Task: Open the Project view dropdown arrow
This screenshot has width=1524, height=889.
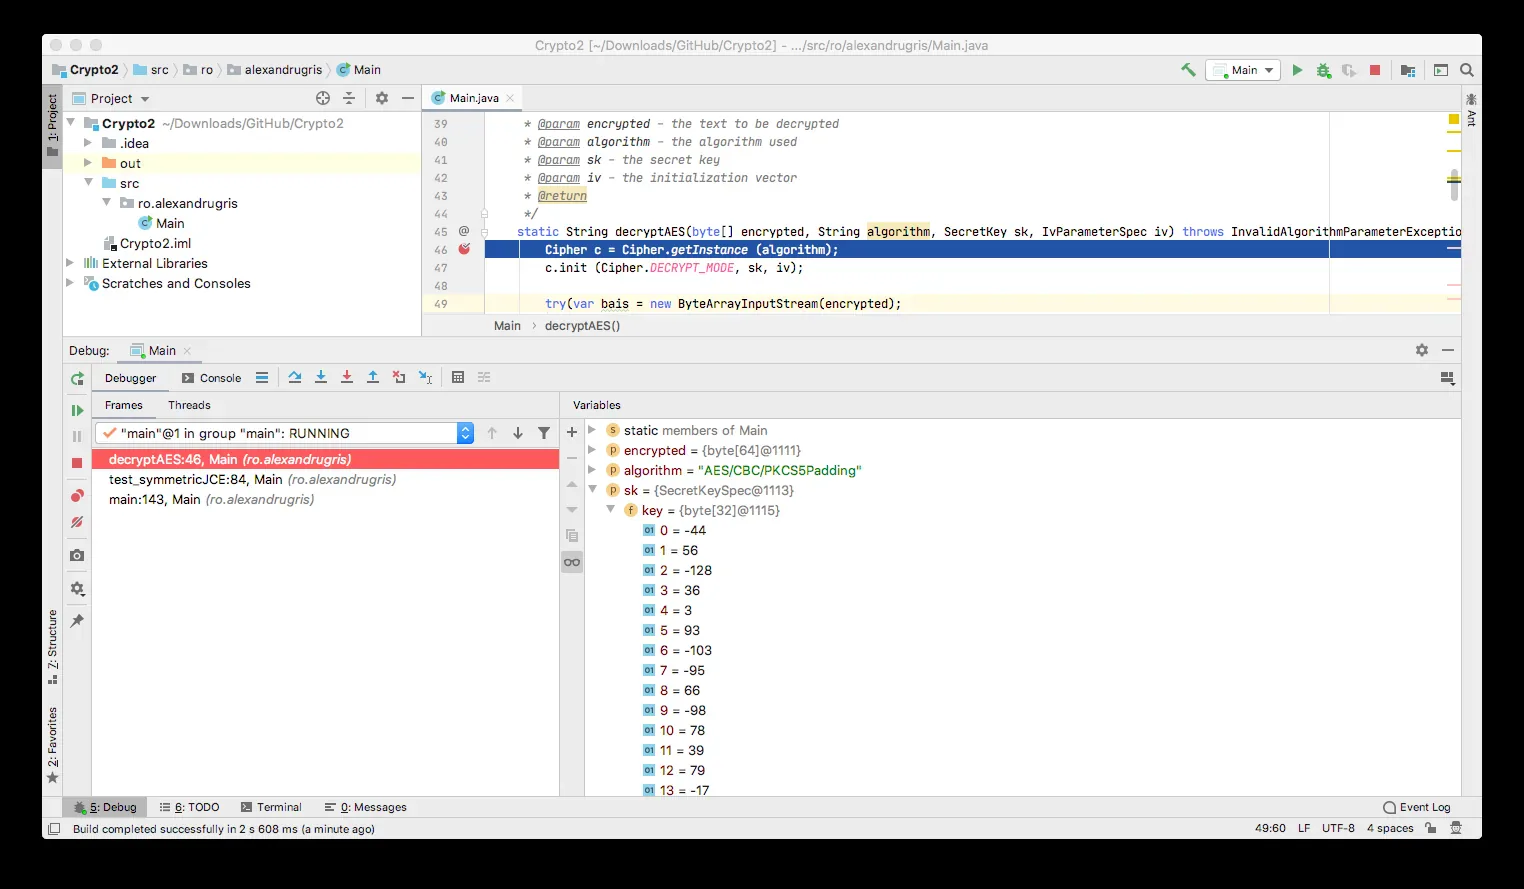Action: pos(145,99)
